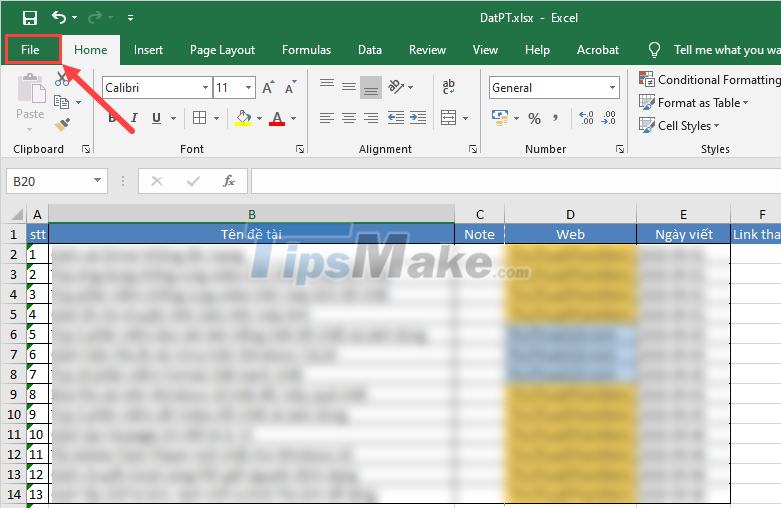Open fill color palette arrow
Image resolution: width=781 pixels, height=508 pixels.
260,119
